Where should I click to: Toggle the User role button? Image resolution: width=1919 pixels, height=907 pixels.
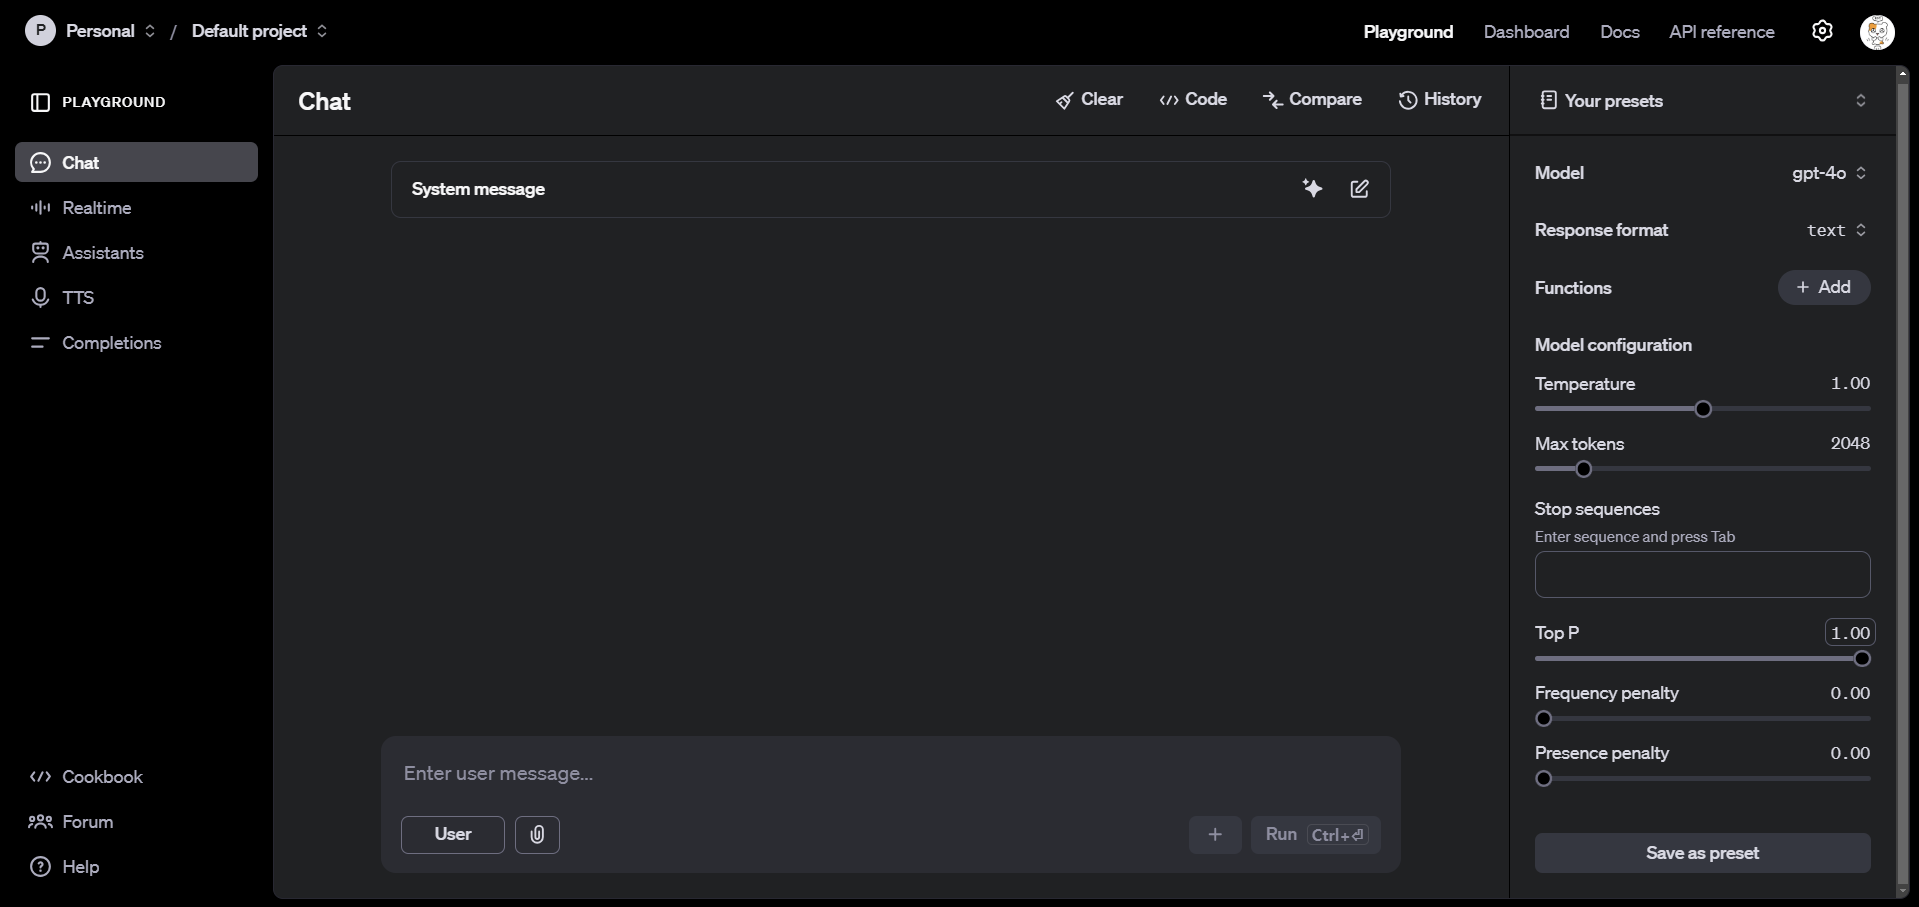pyautogui.click(x=452, y=834)
